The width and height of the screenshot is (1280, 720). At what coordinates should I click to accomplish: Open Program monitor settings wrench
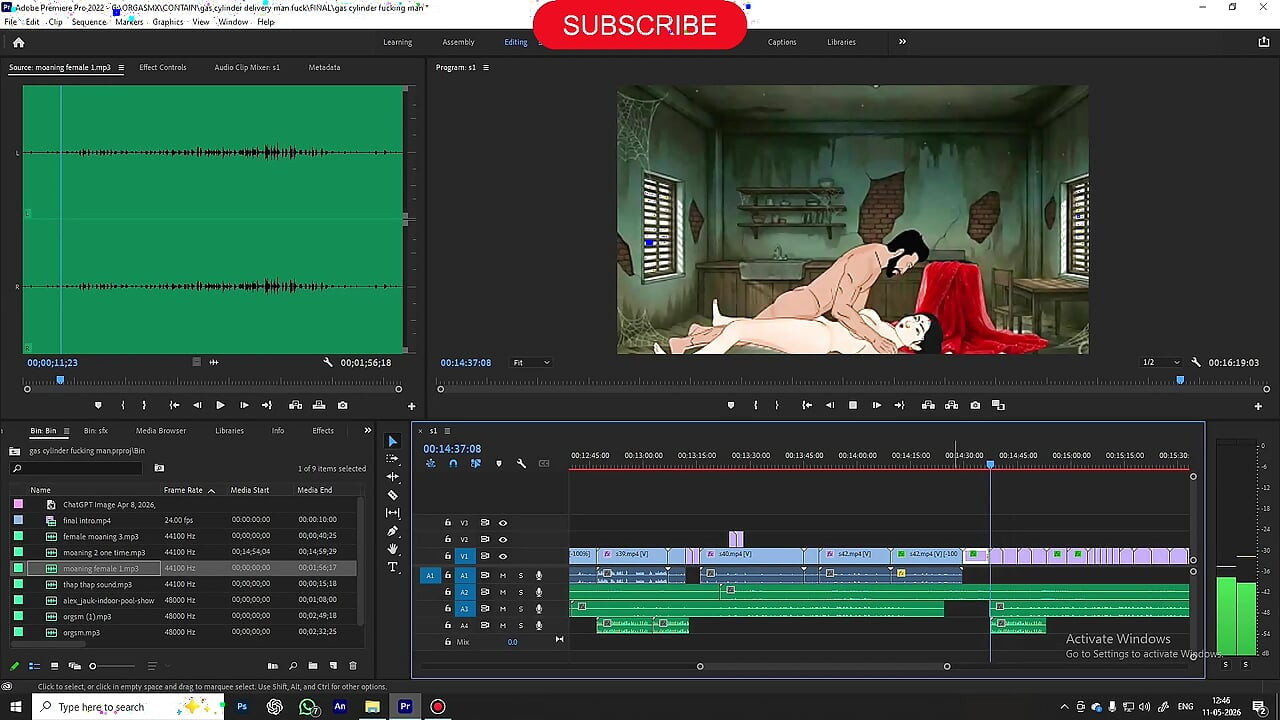(x=1196, y=362)
